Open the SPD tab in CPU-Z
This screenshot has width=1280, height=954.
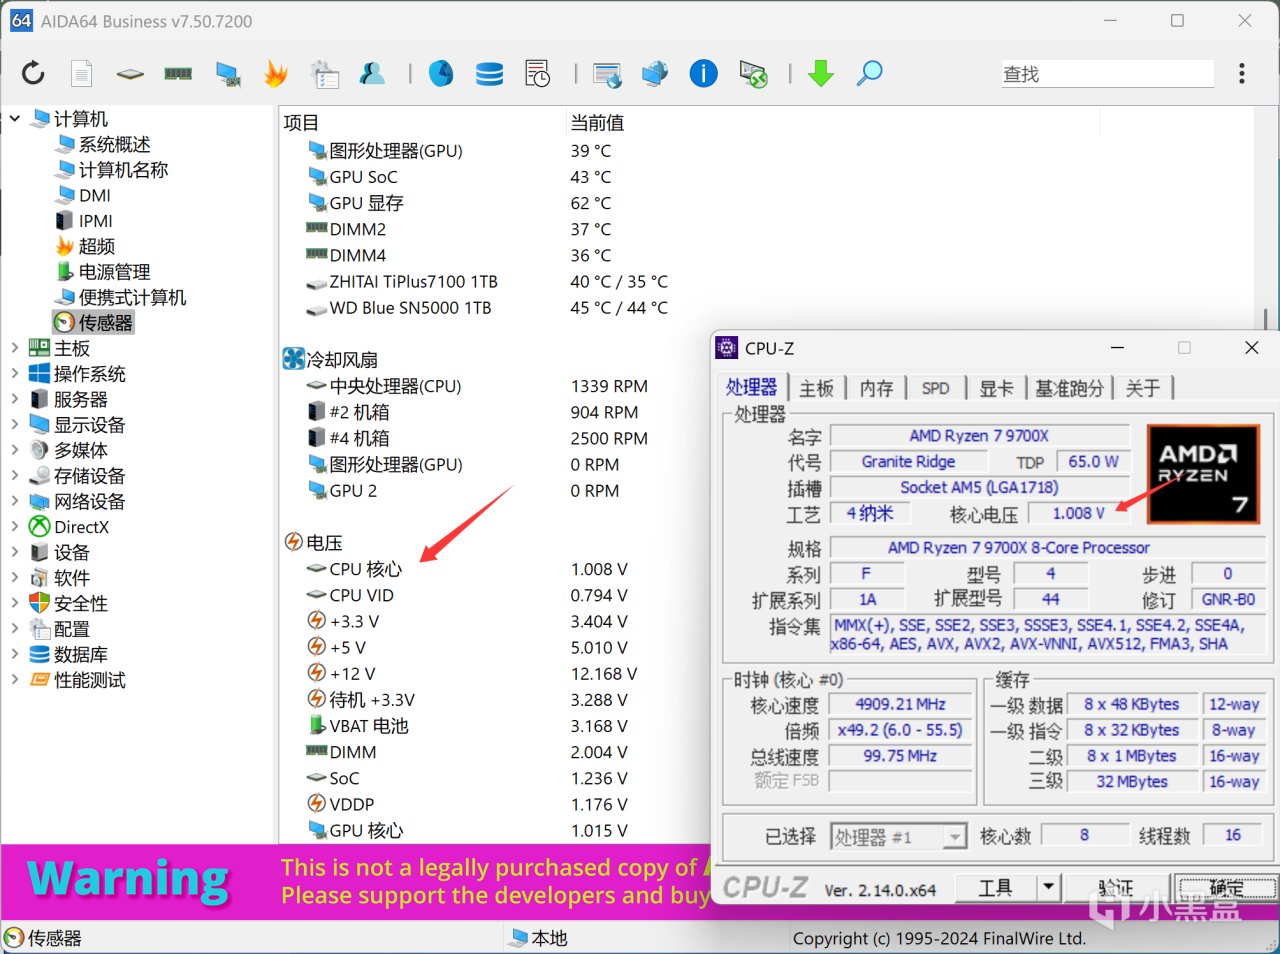[936, 388]
